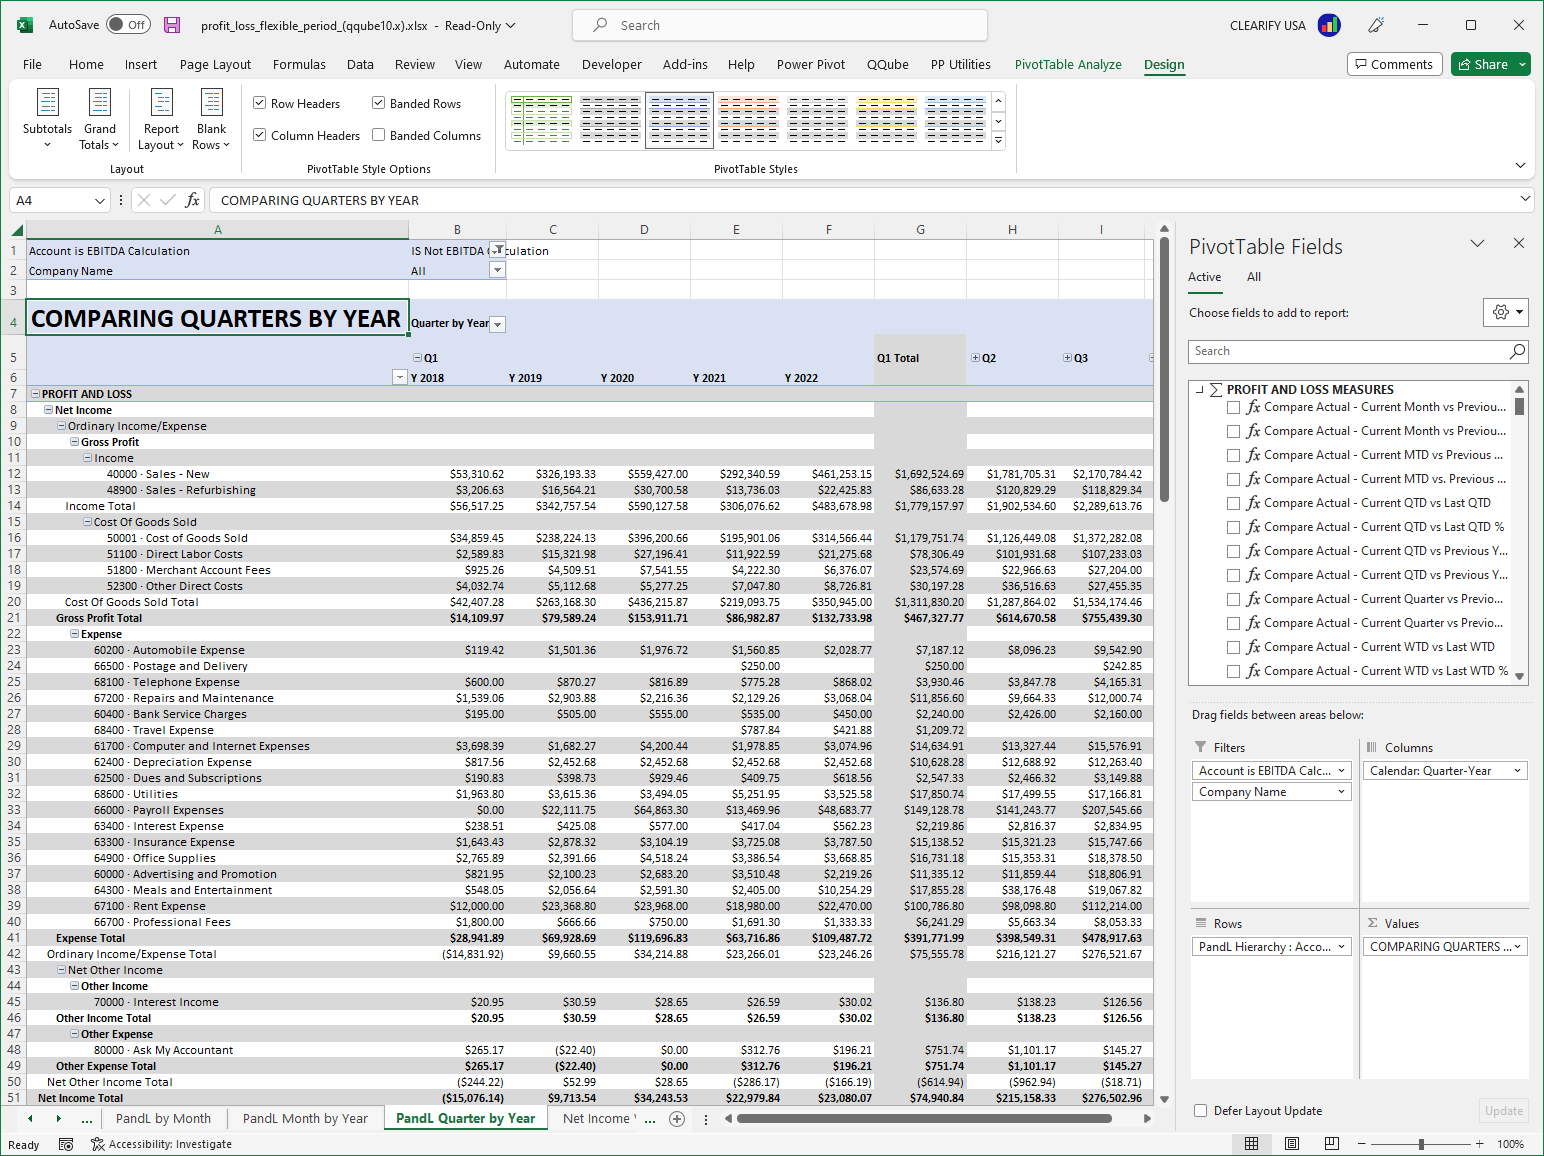
Task: Open the Subtotals options in the Layout group
Action: click(x=47, y=118)
